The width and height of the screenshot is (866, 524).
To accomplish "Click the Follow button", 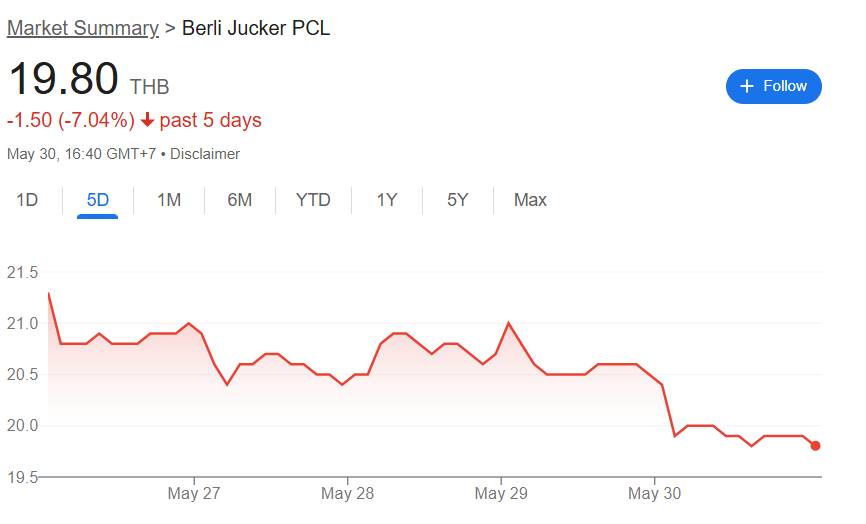I will tap(773, 86).
